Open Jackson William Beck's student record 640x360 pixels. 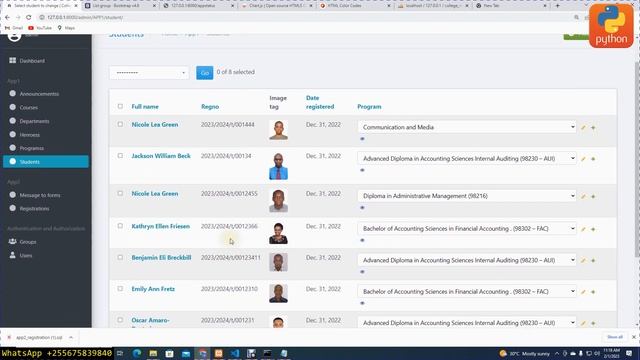pyautogui.click(x=161, y=156)
